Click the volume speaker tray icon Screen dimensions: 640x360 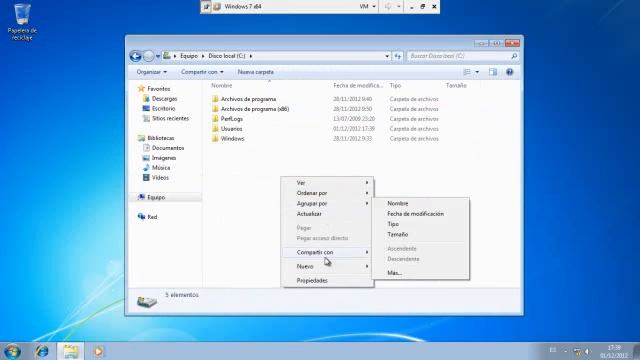click(x=588, y=351)
